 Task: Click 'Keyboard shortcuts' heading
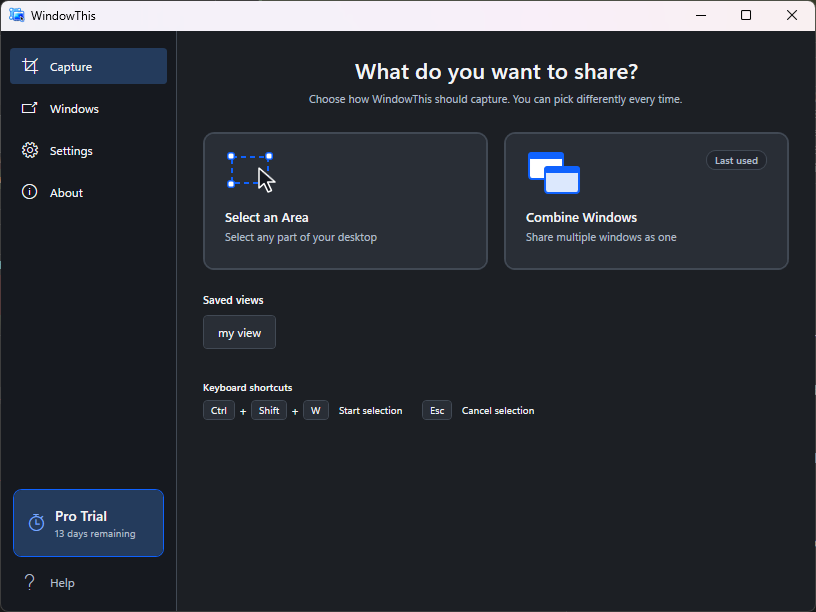pos(247,388)
